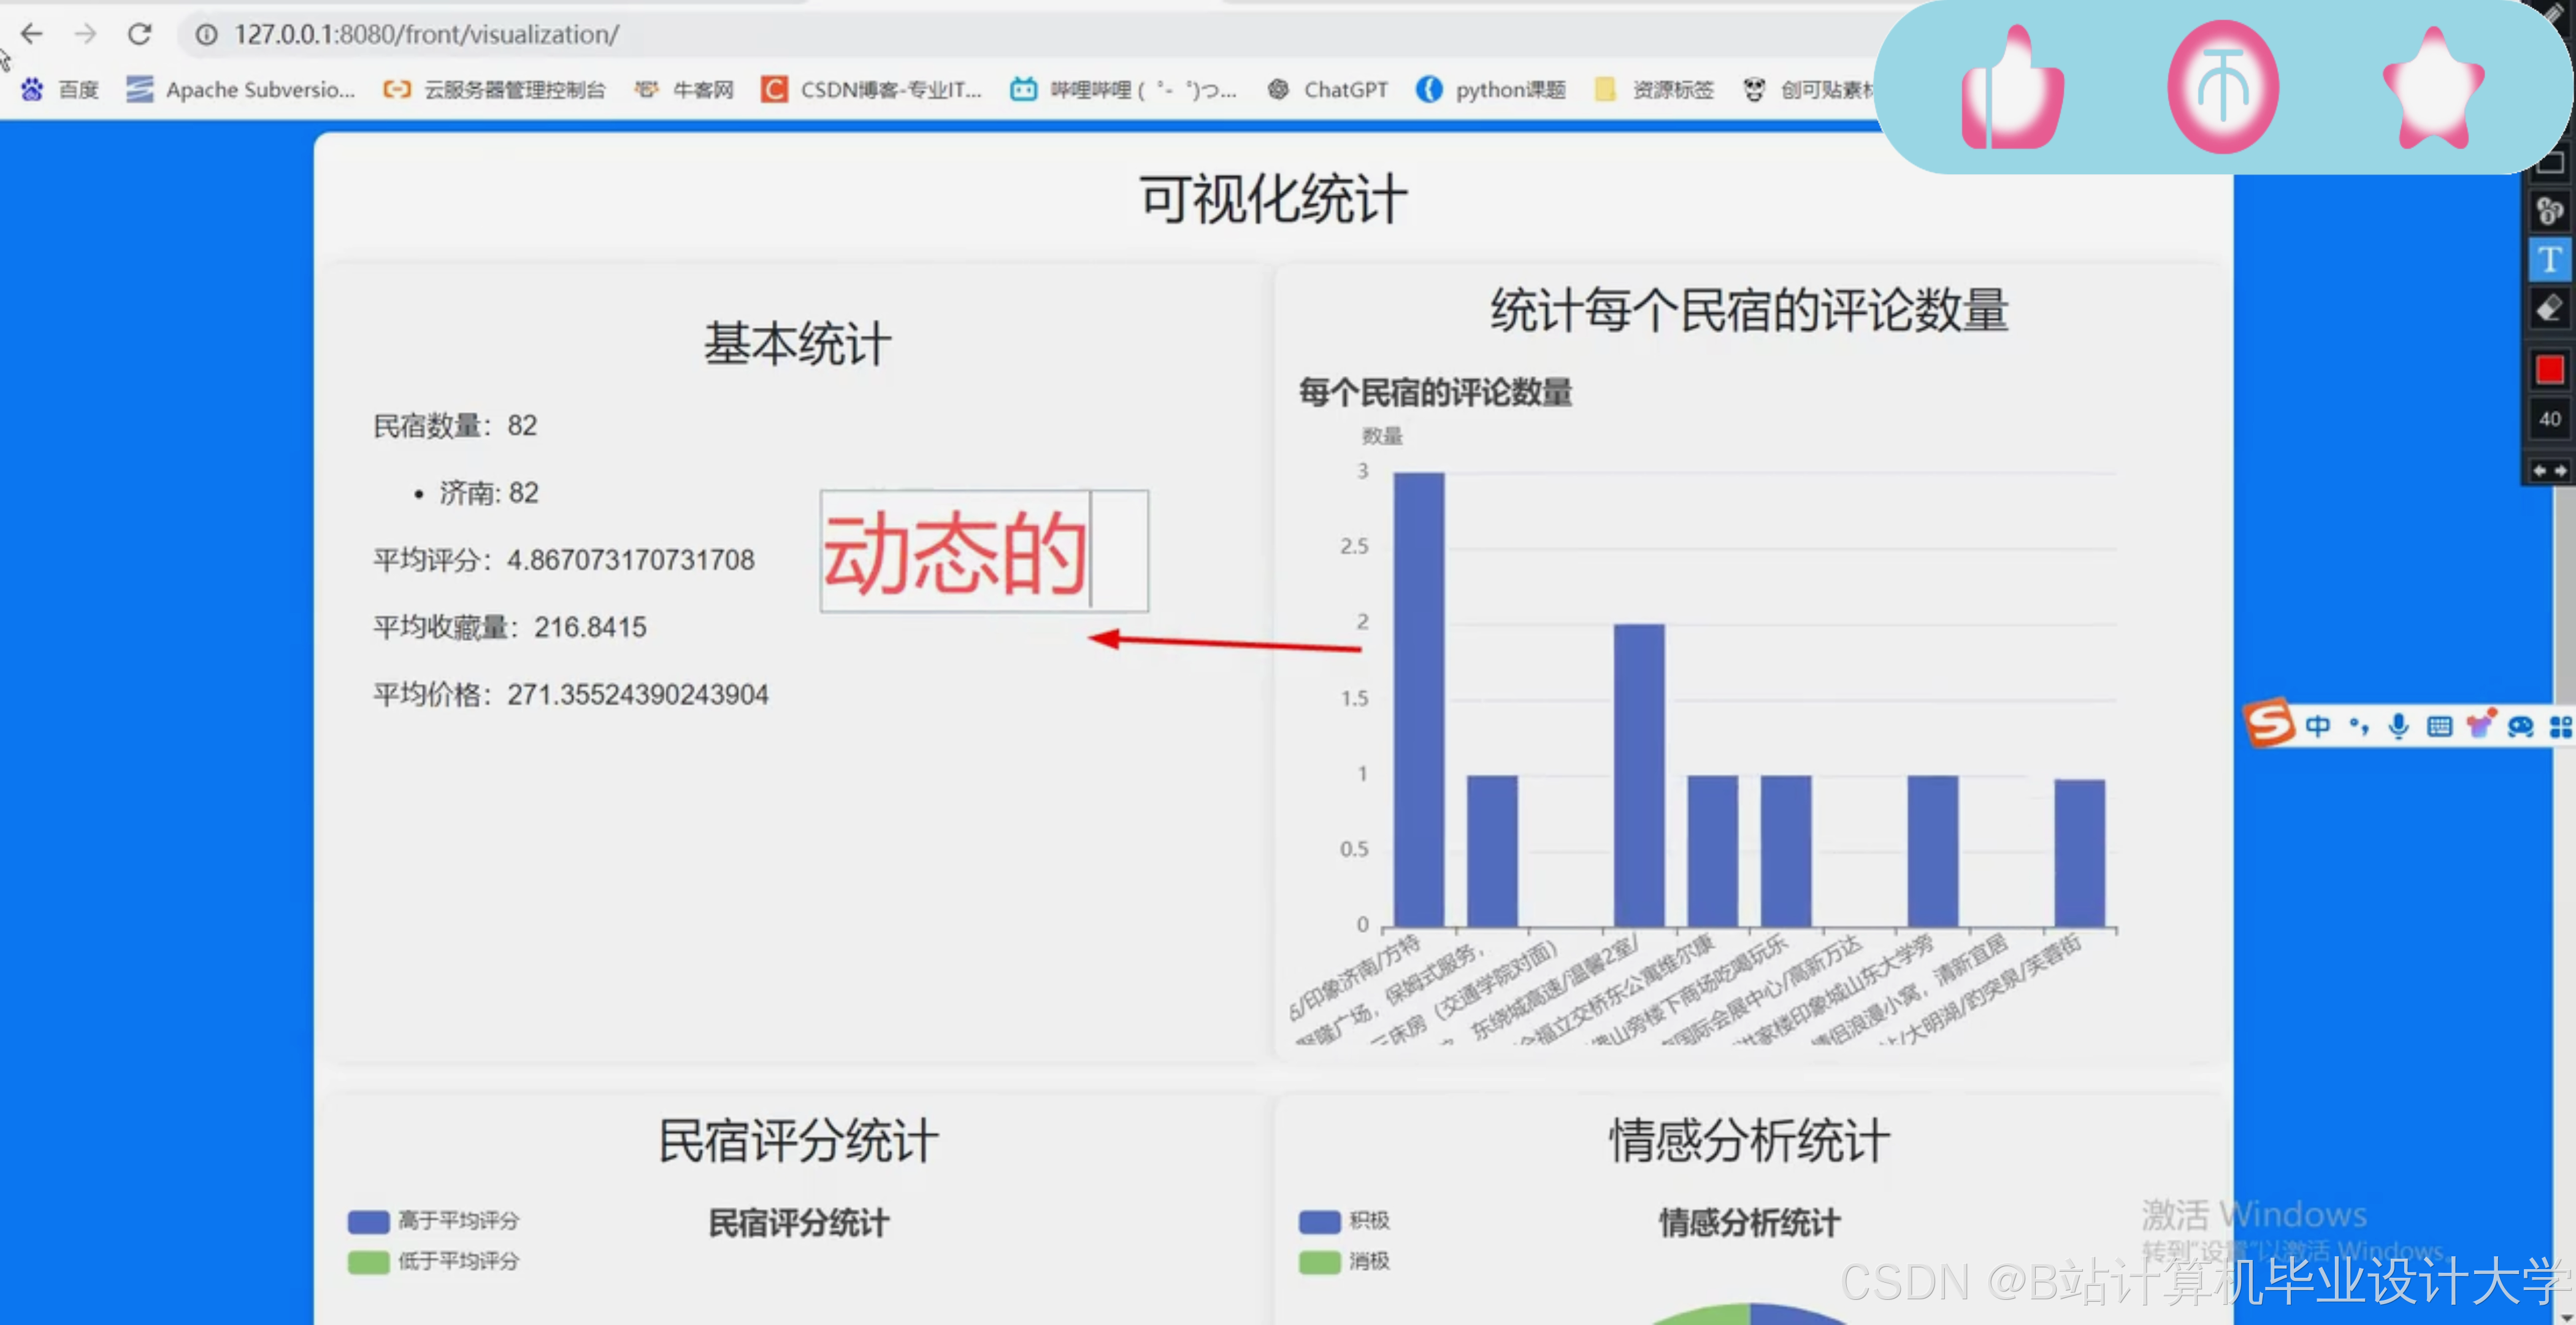The height and width of the screenshot is (1325, 2576).
Task: Open the Sogou soft keyboard icon
Action: pyautogui.click(x=2439, y=726)
